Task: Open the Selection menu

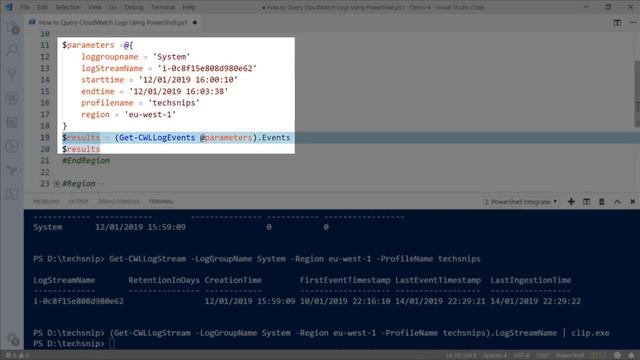Action: [68, 7]
